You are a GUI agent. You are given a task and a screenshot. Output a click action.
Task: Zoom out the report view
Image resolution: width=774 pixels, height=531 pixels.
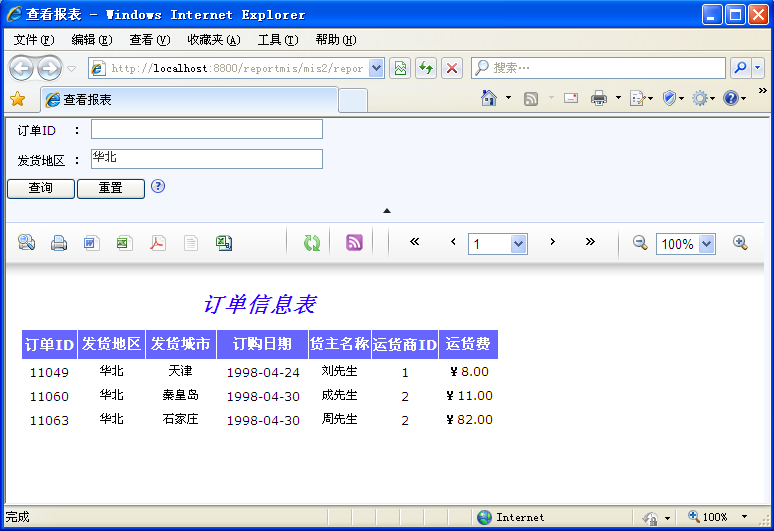point(640,242)
